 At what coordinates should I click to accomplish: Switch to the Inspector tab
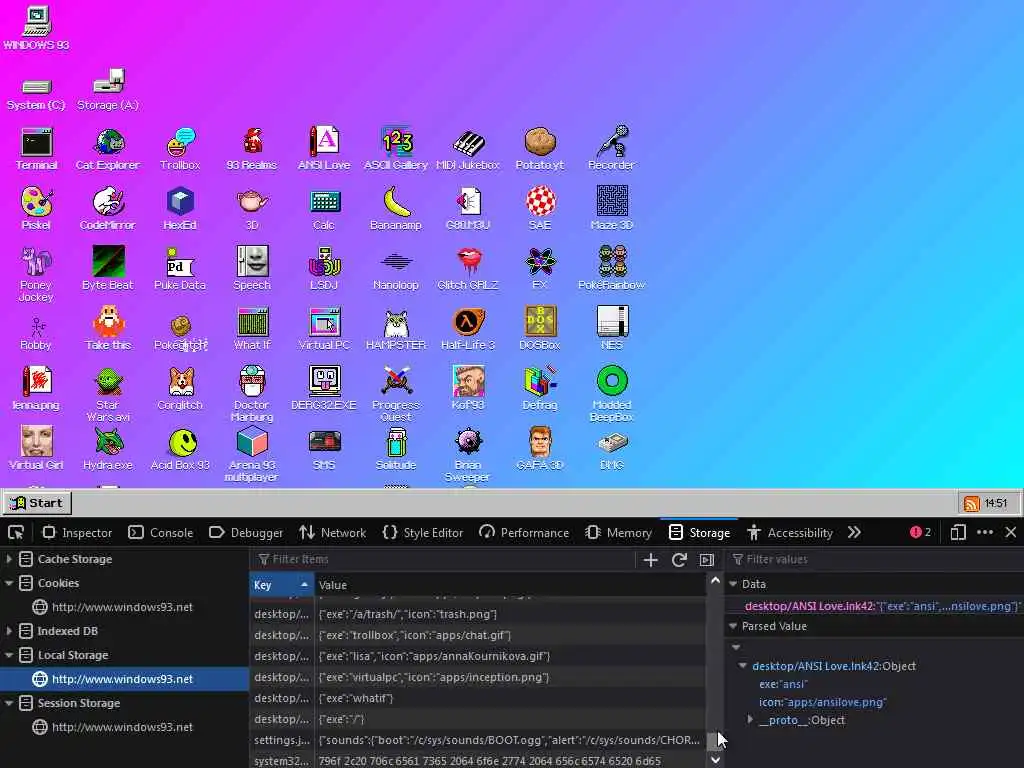pyautogui.click(x=77, y=533)
